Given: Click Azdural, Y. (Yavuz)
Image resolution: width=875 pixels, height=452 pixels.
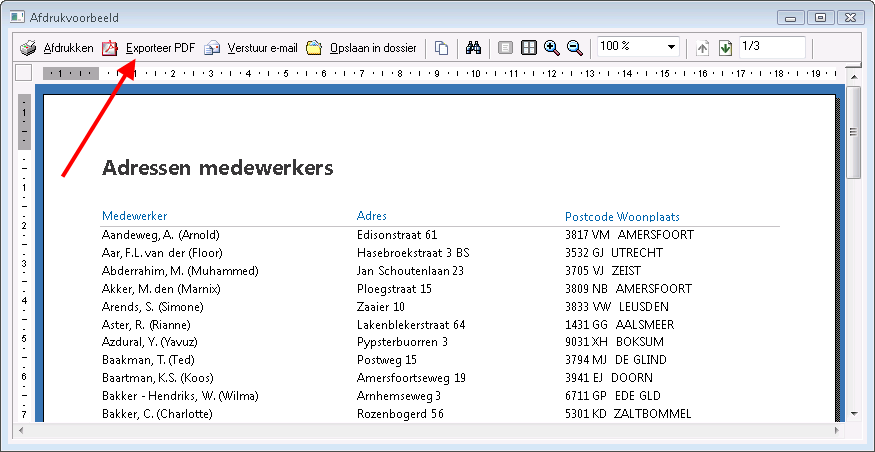Looking at the screenshot, I should click(x=150, y=342).
